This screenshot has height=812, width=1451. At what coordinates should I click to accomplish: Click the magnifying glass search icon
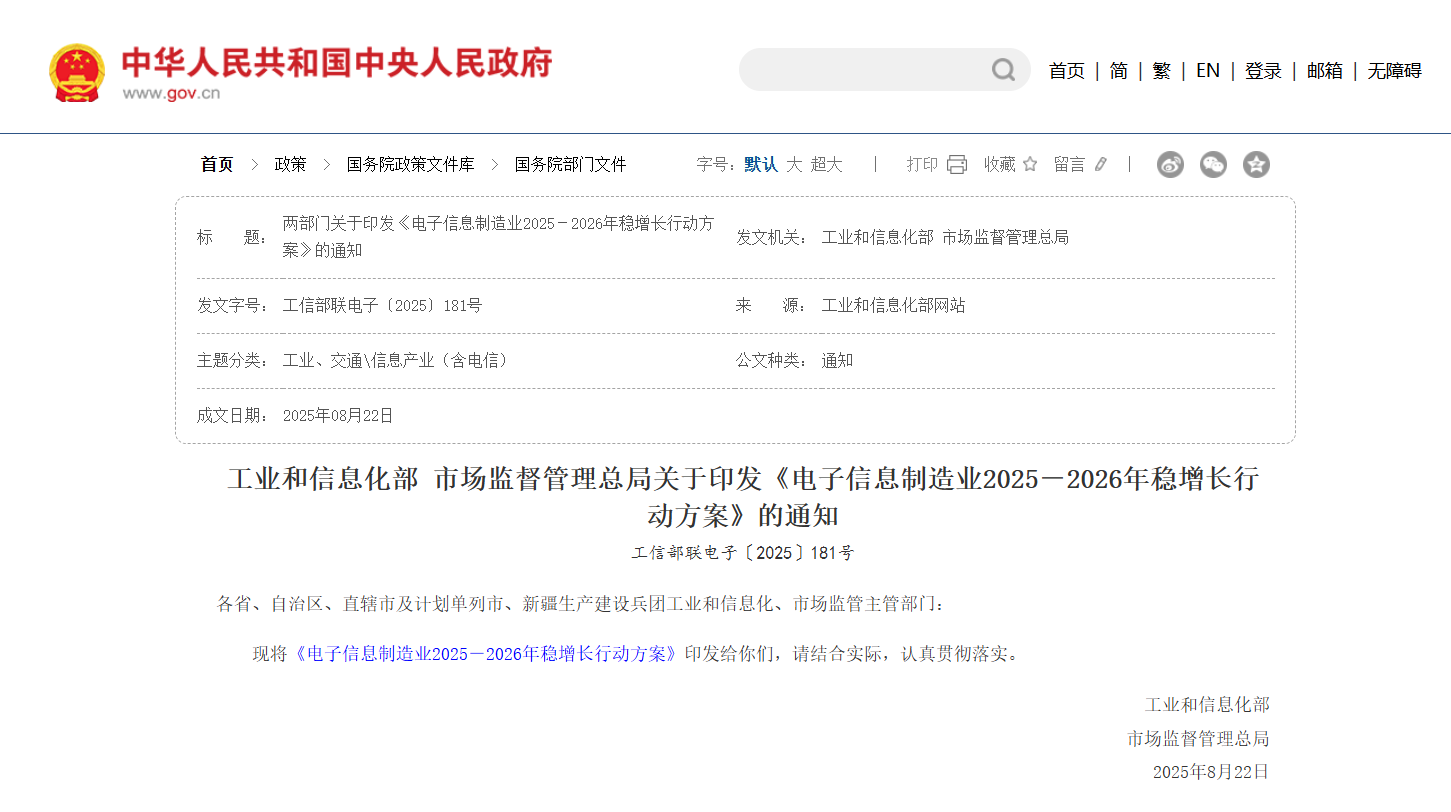(1003, 70)
